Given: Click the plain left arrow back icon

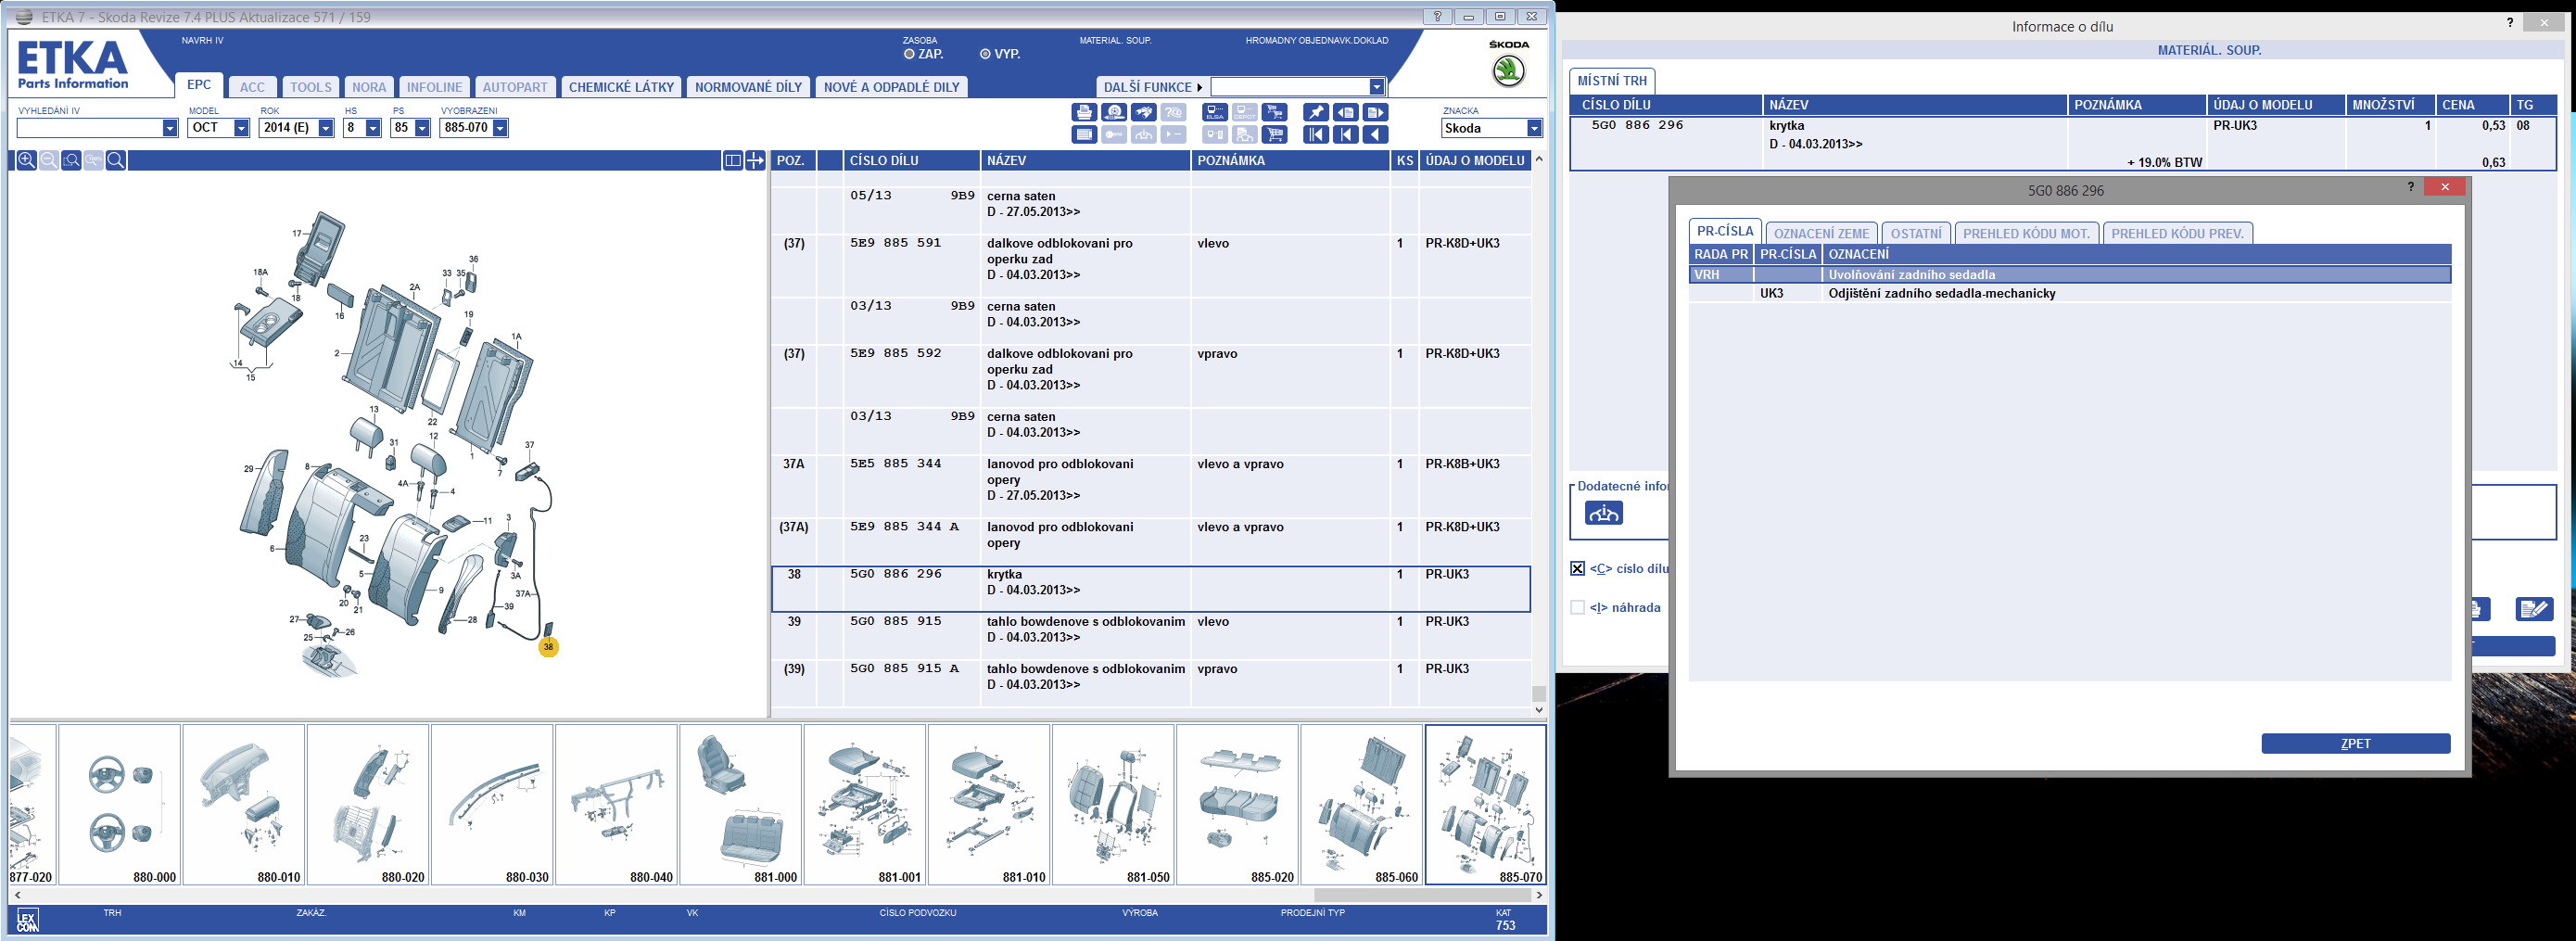Looking at the screenshot, I should pyautogui.click(x=1376, y=135).
